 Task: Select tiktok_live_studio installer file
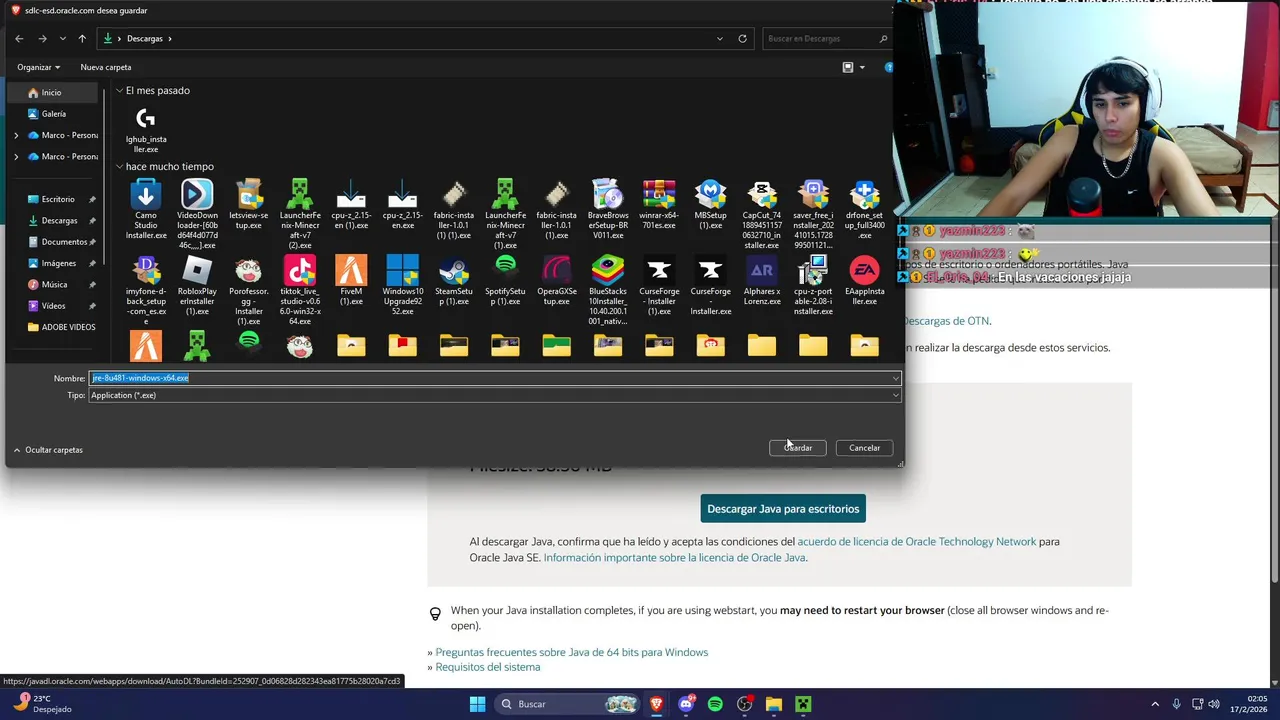tap(300, 291)
